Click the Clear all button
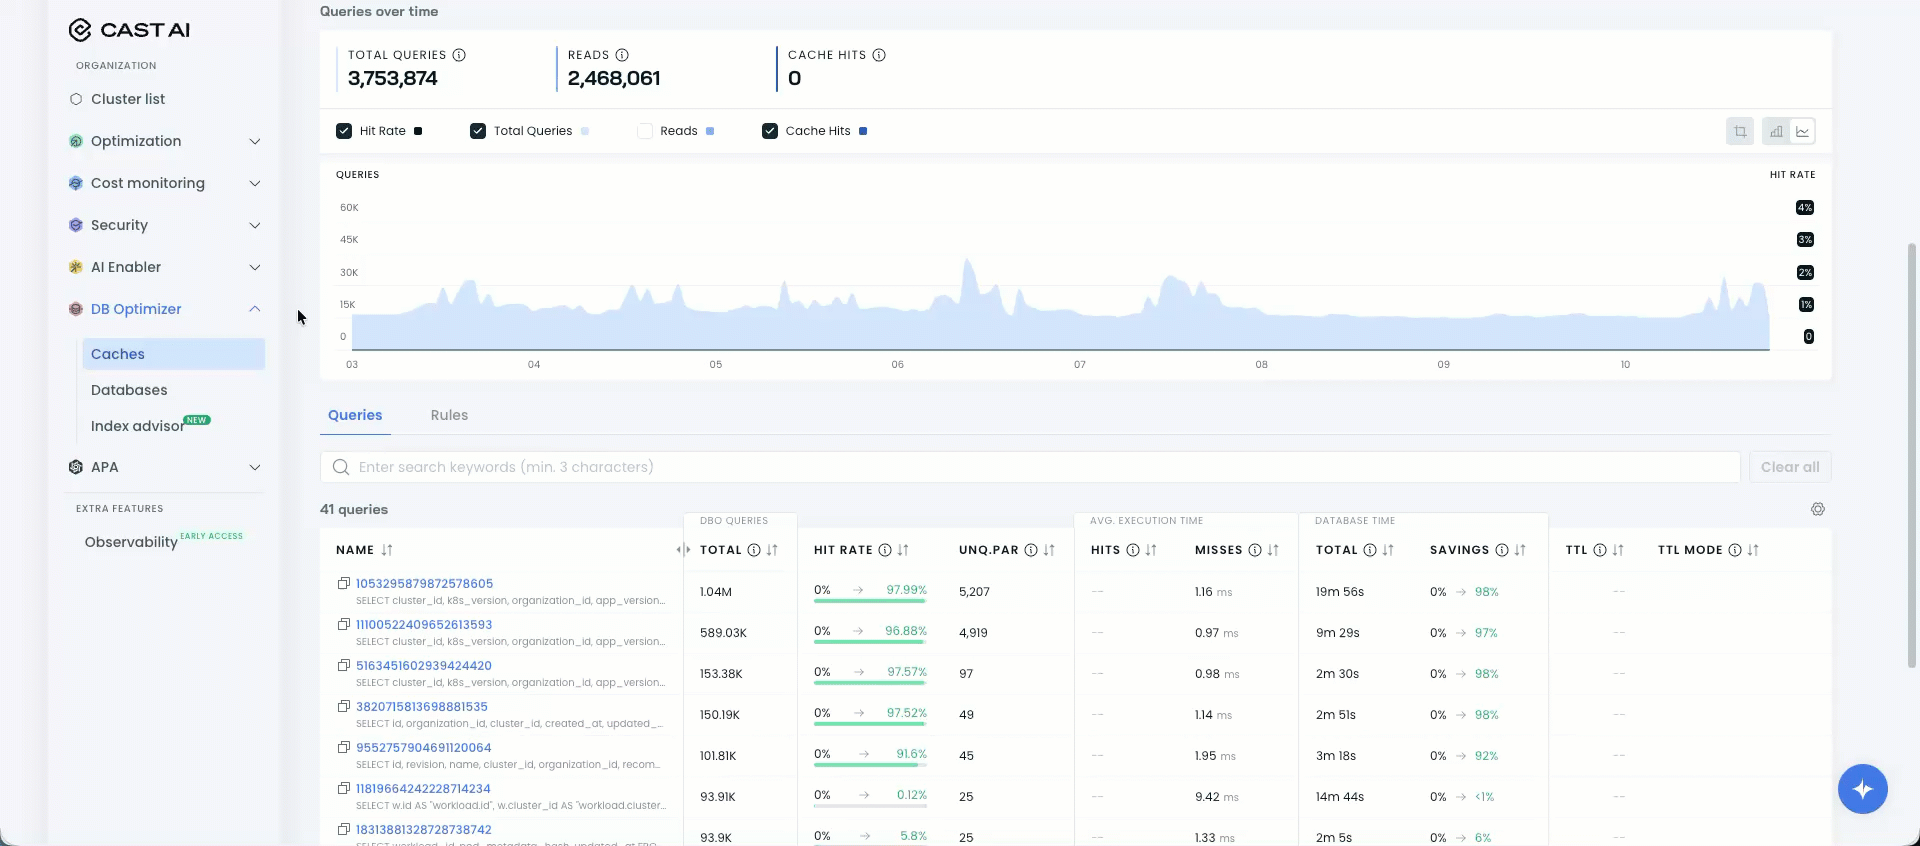Screen dimensions: 1920x846 [x=1790, y=467]
